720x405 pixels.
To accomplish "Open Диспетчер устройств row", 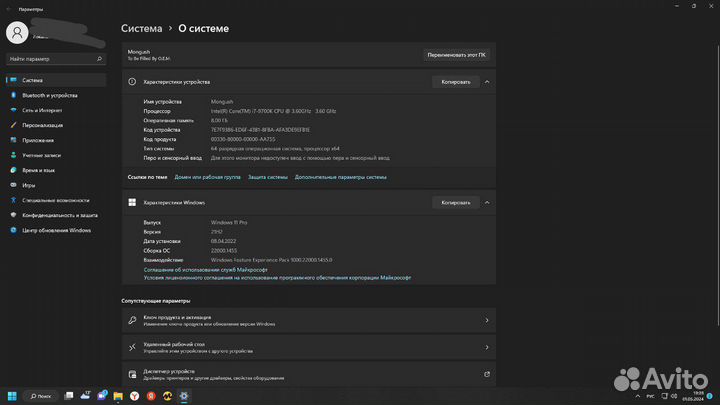I will [309, 374].
